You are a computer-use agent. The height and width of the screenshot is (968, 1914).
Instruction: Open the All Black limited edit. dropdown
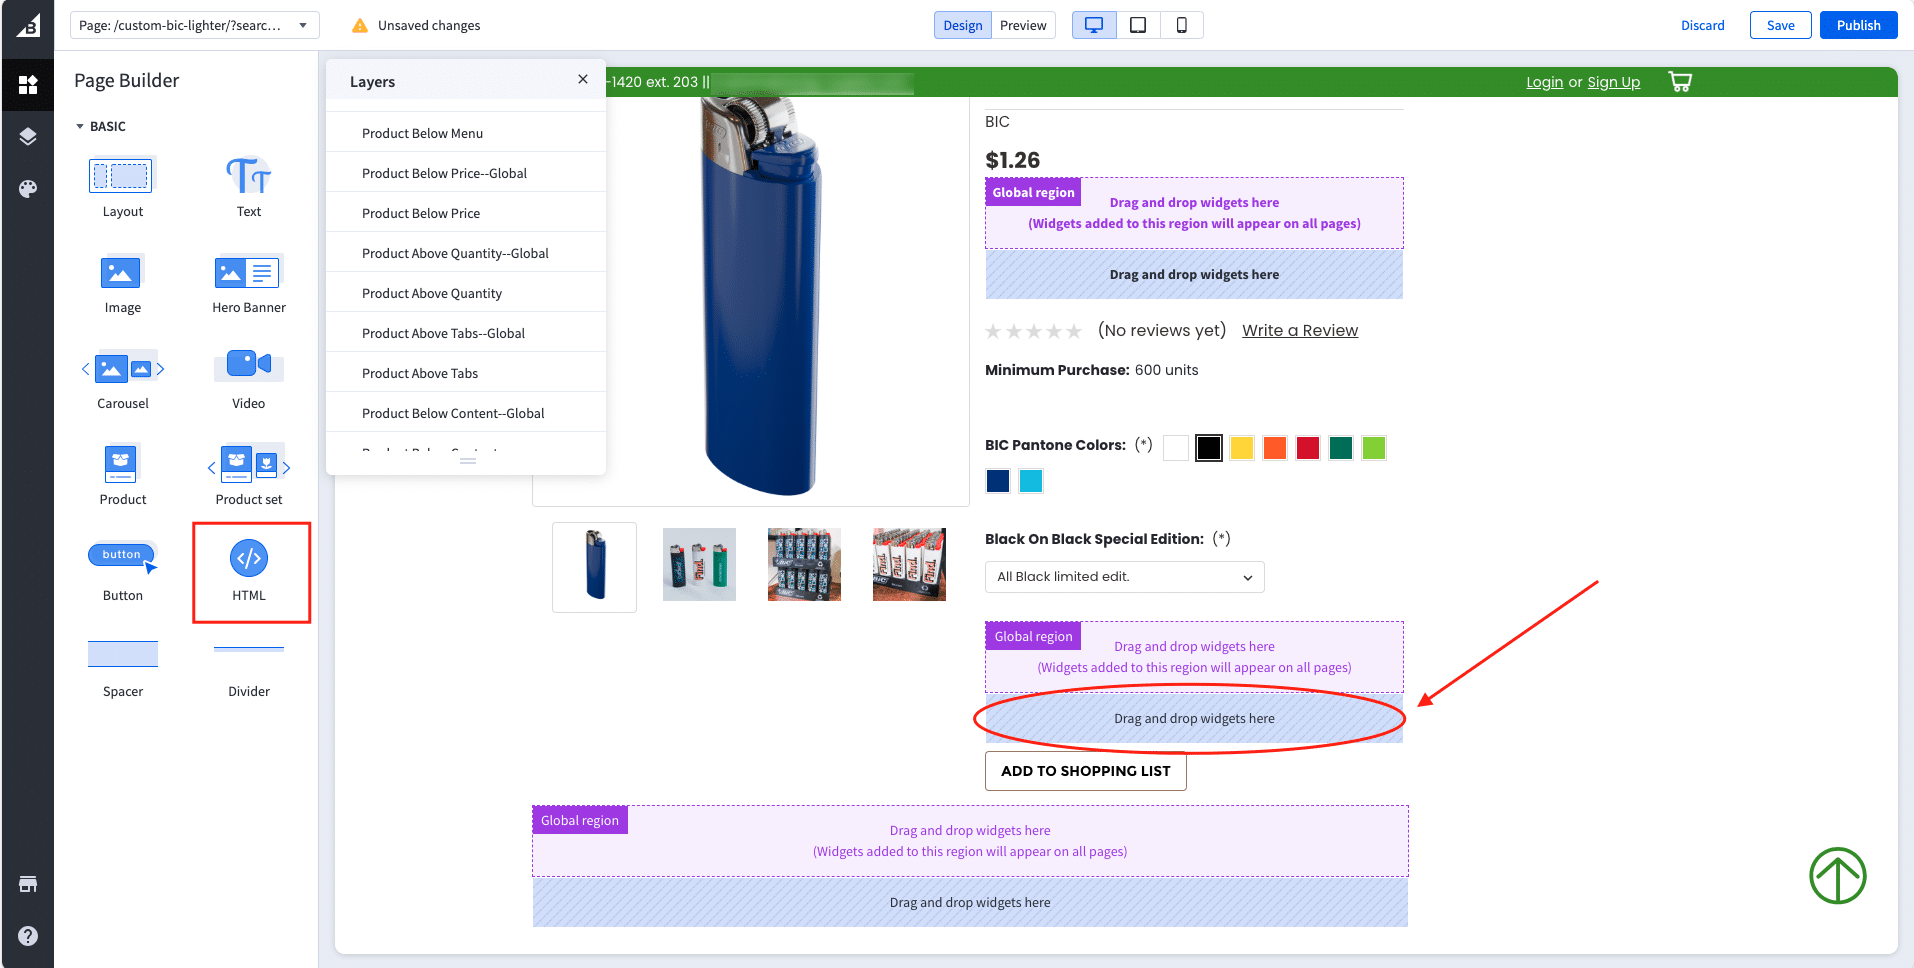1125,577
